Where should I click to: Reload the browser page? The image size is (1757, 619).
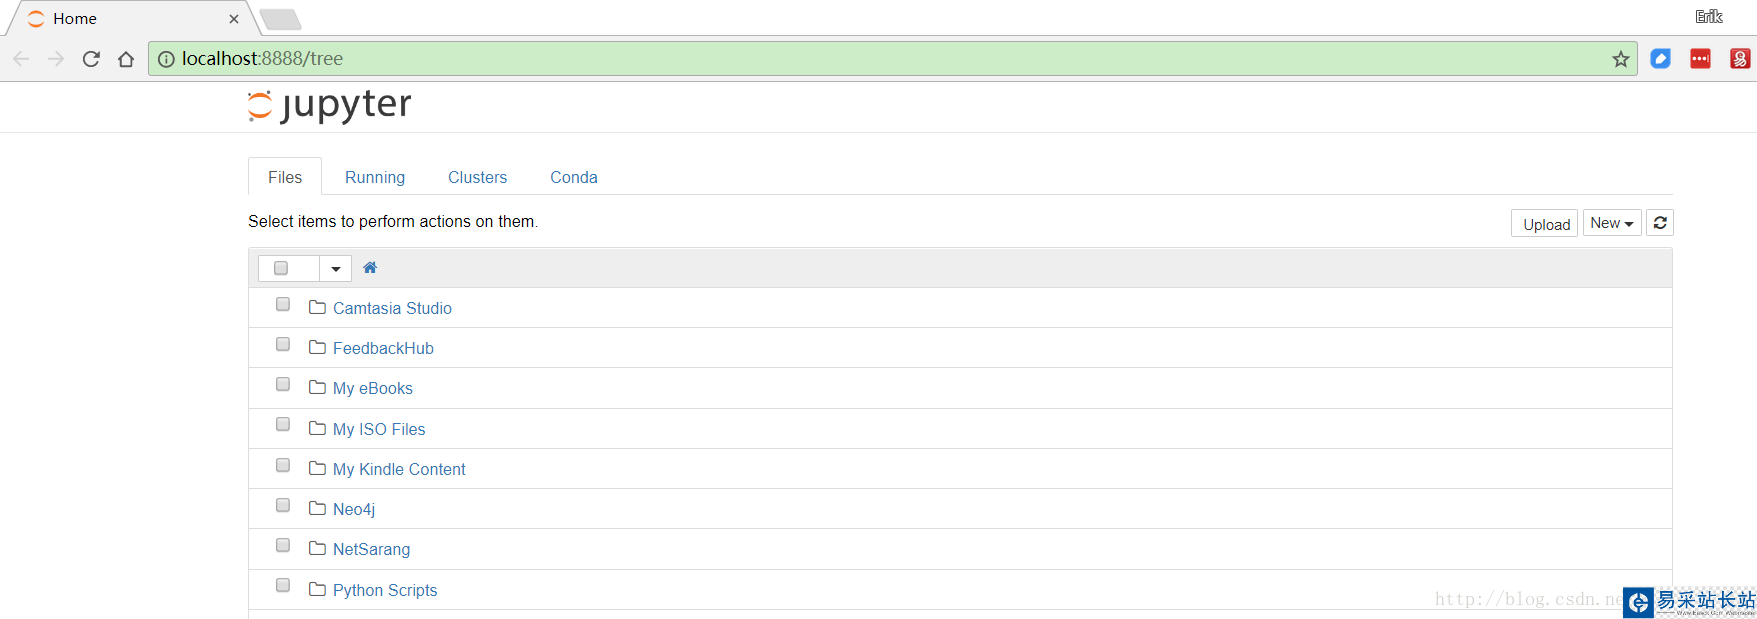[x=91, y=59]
